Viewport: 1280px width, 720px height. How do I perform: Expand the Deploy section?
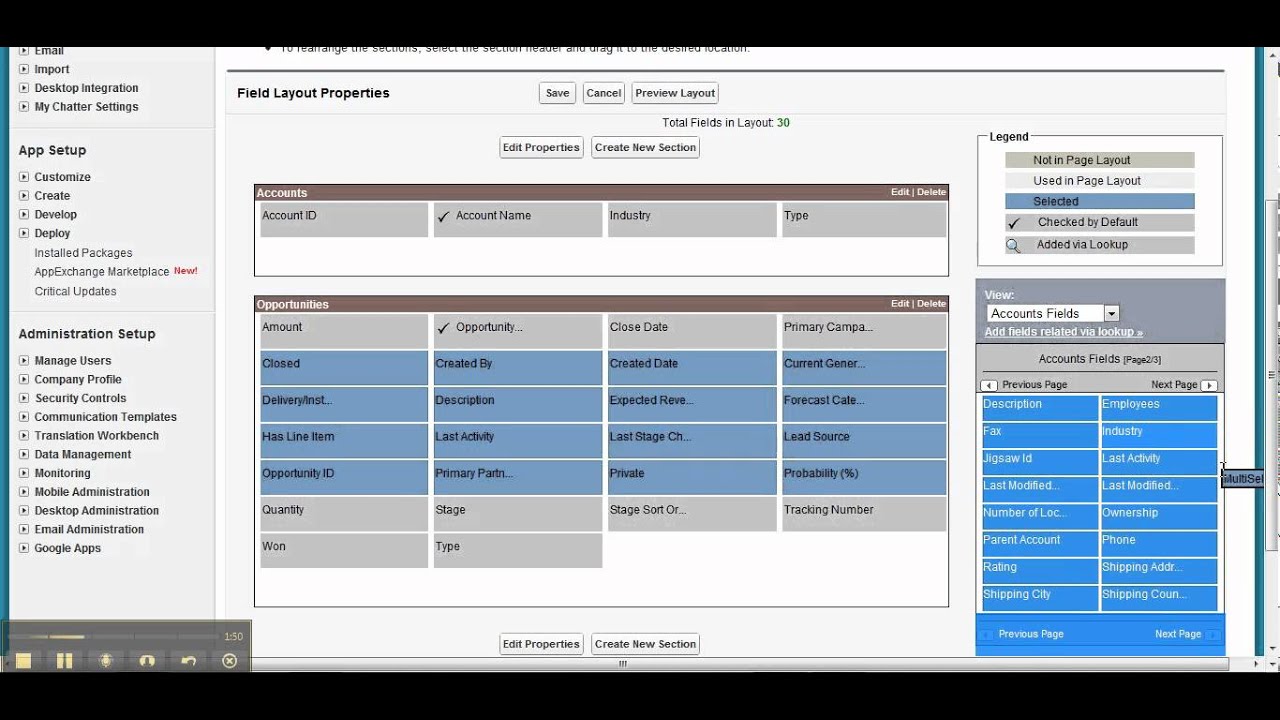pos(24,233)
